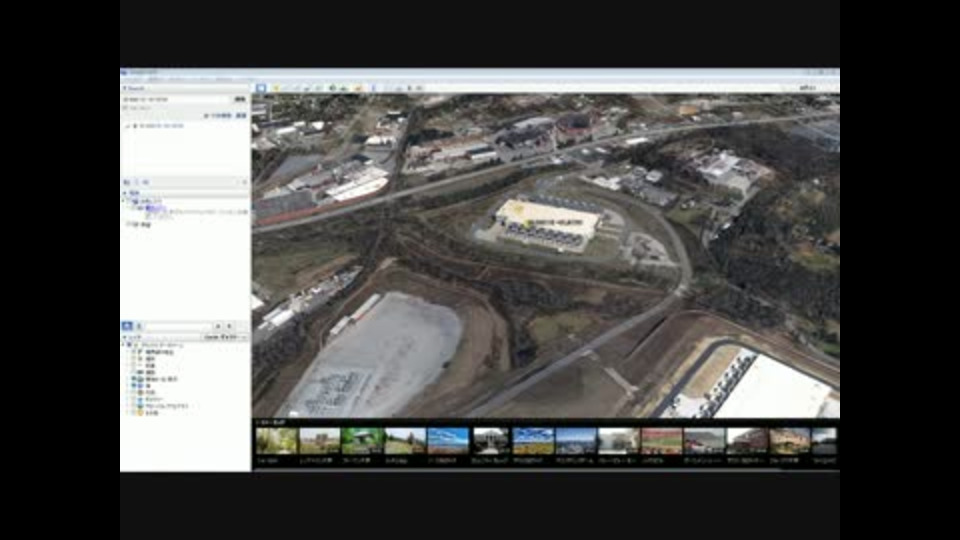Open the blue sky Tour Guide thumbnail
The height and width of the screenshot is (540, 960).
click(x=448, y=441)
